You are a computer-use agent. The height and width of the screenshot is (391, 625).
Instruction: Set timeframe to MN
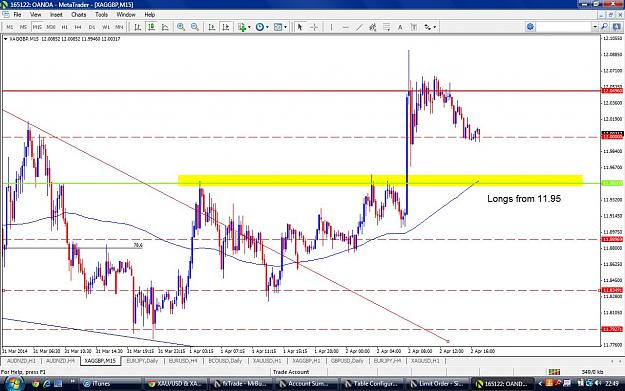(119, 27)
